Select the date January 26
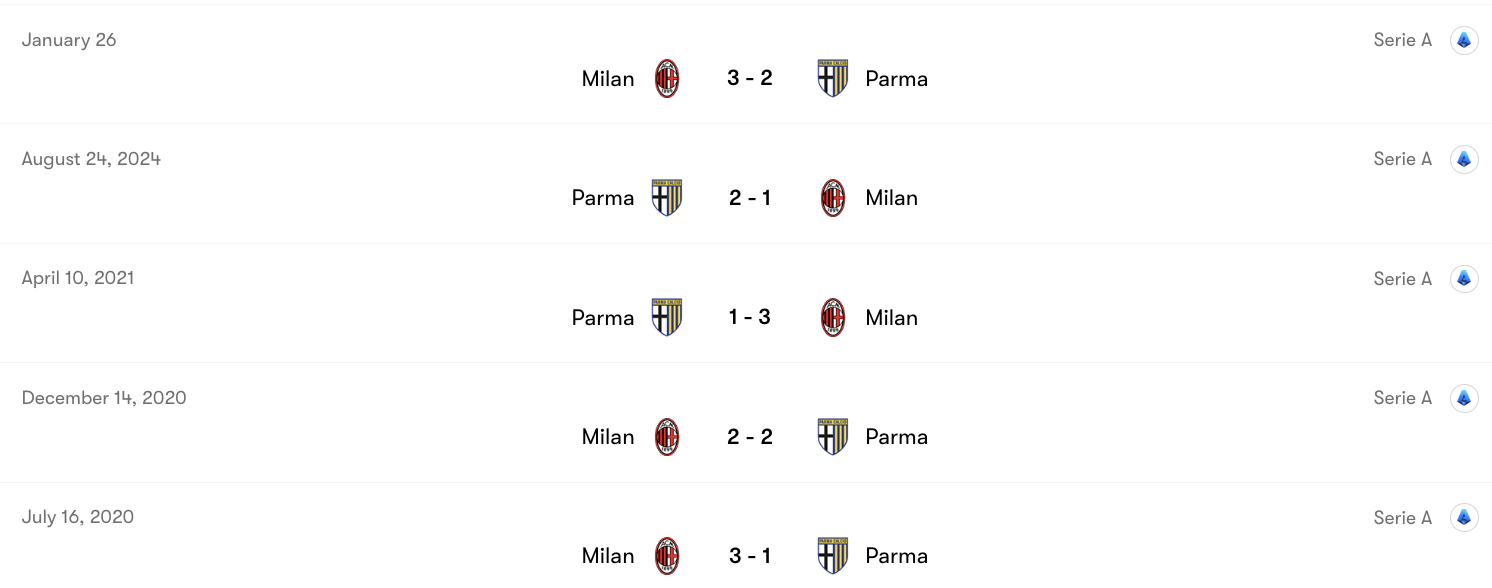The height and width of the screenshot is (588, 1492). [69, 40]
